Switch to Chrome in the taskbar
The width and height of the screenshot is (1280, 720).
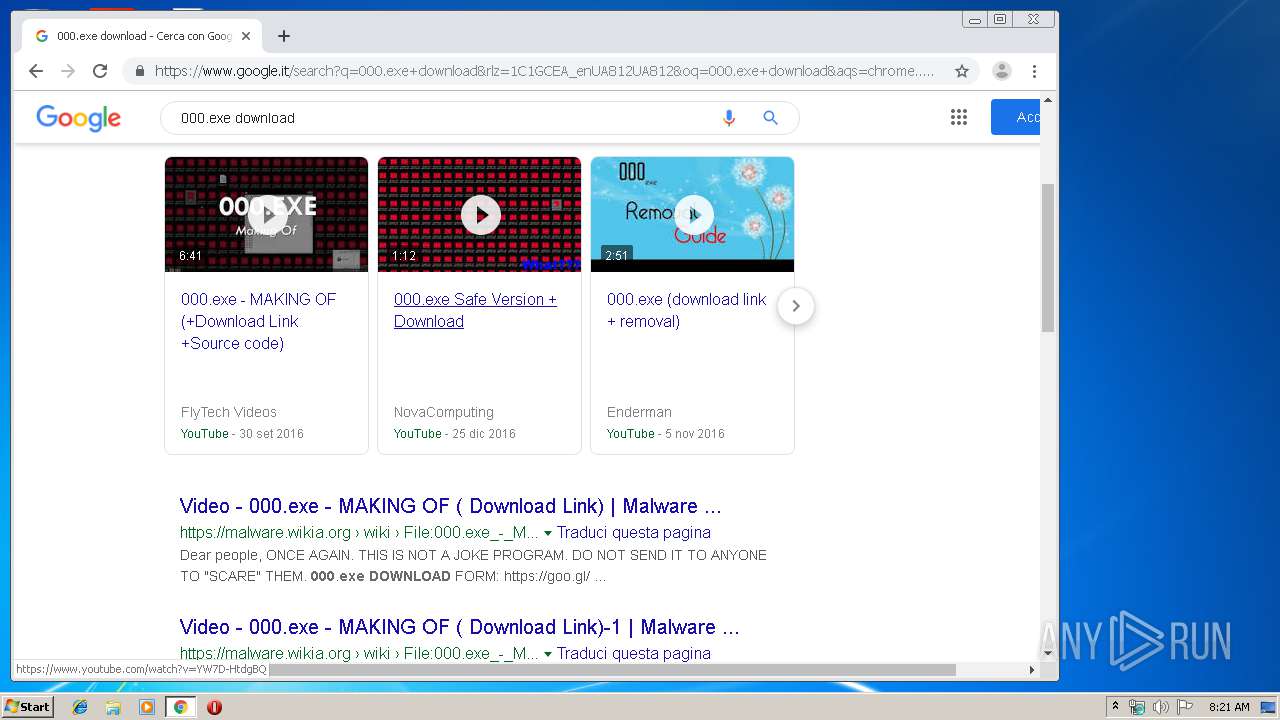(x=180, y=707)
